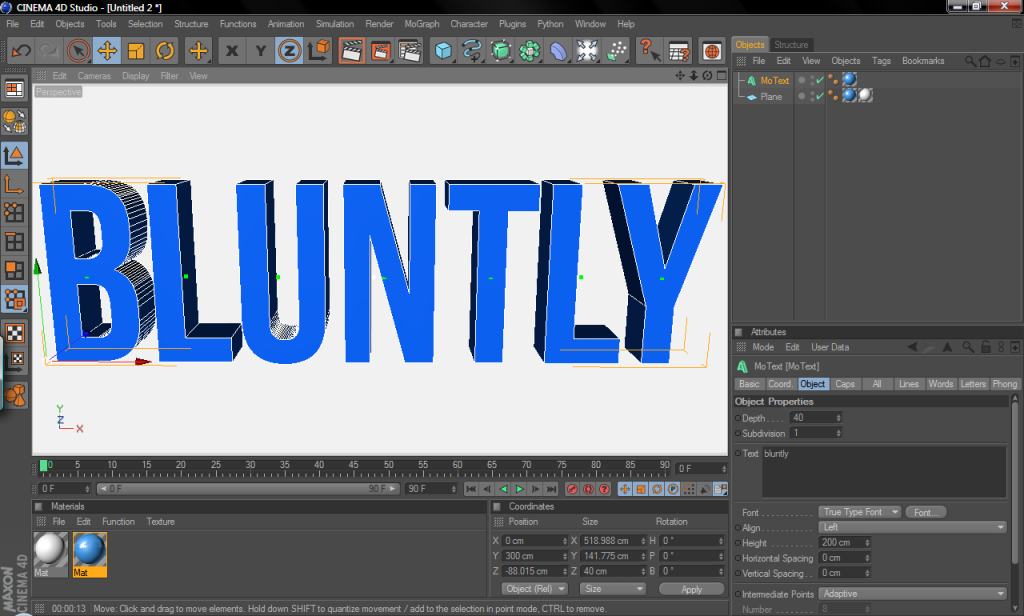Viewport: 1024px width, 616px height.
Task: Toggle the X-axis lock button
Action: pyautogui.click(x=232, y=50)
